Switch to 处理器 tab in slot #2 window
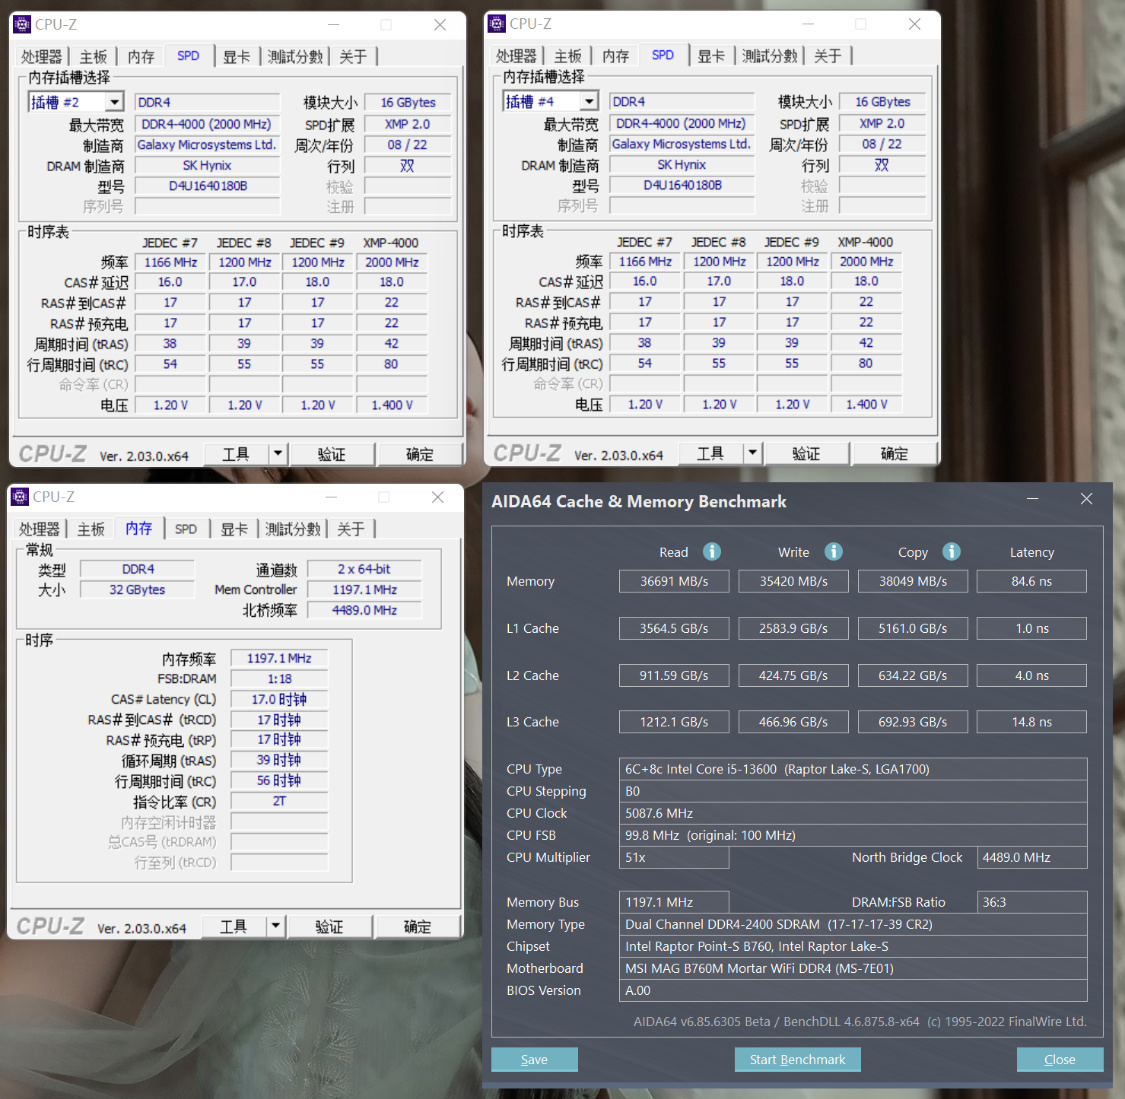The width and height of the screenshot is (1125, 1099). click(x=42, y=57)
